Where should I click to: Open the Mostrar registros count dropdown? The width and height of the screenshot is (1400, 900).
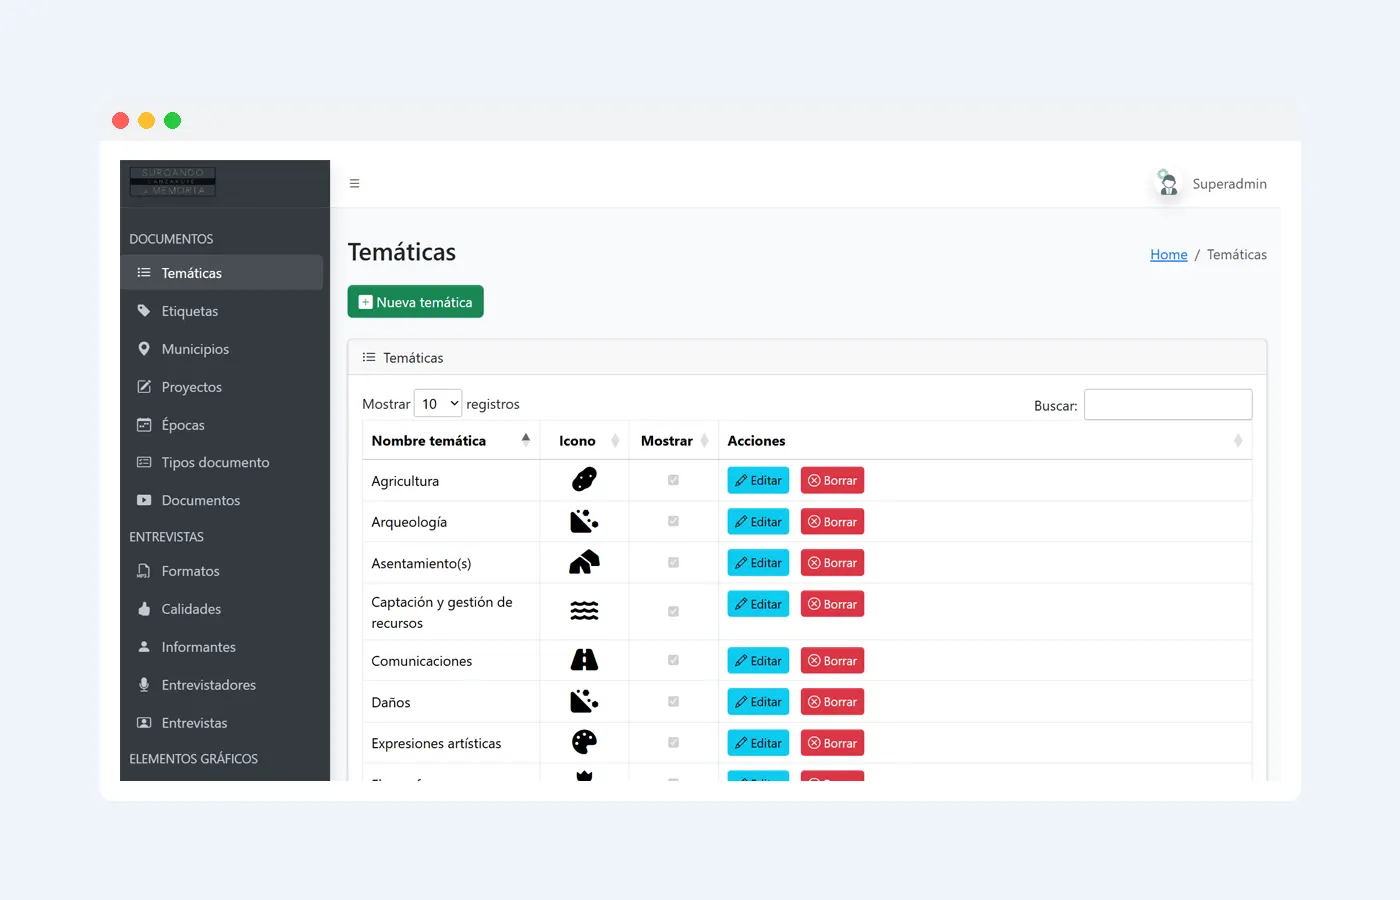pyautogui.click(x=438, y=404)
